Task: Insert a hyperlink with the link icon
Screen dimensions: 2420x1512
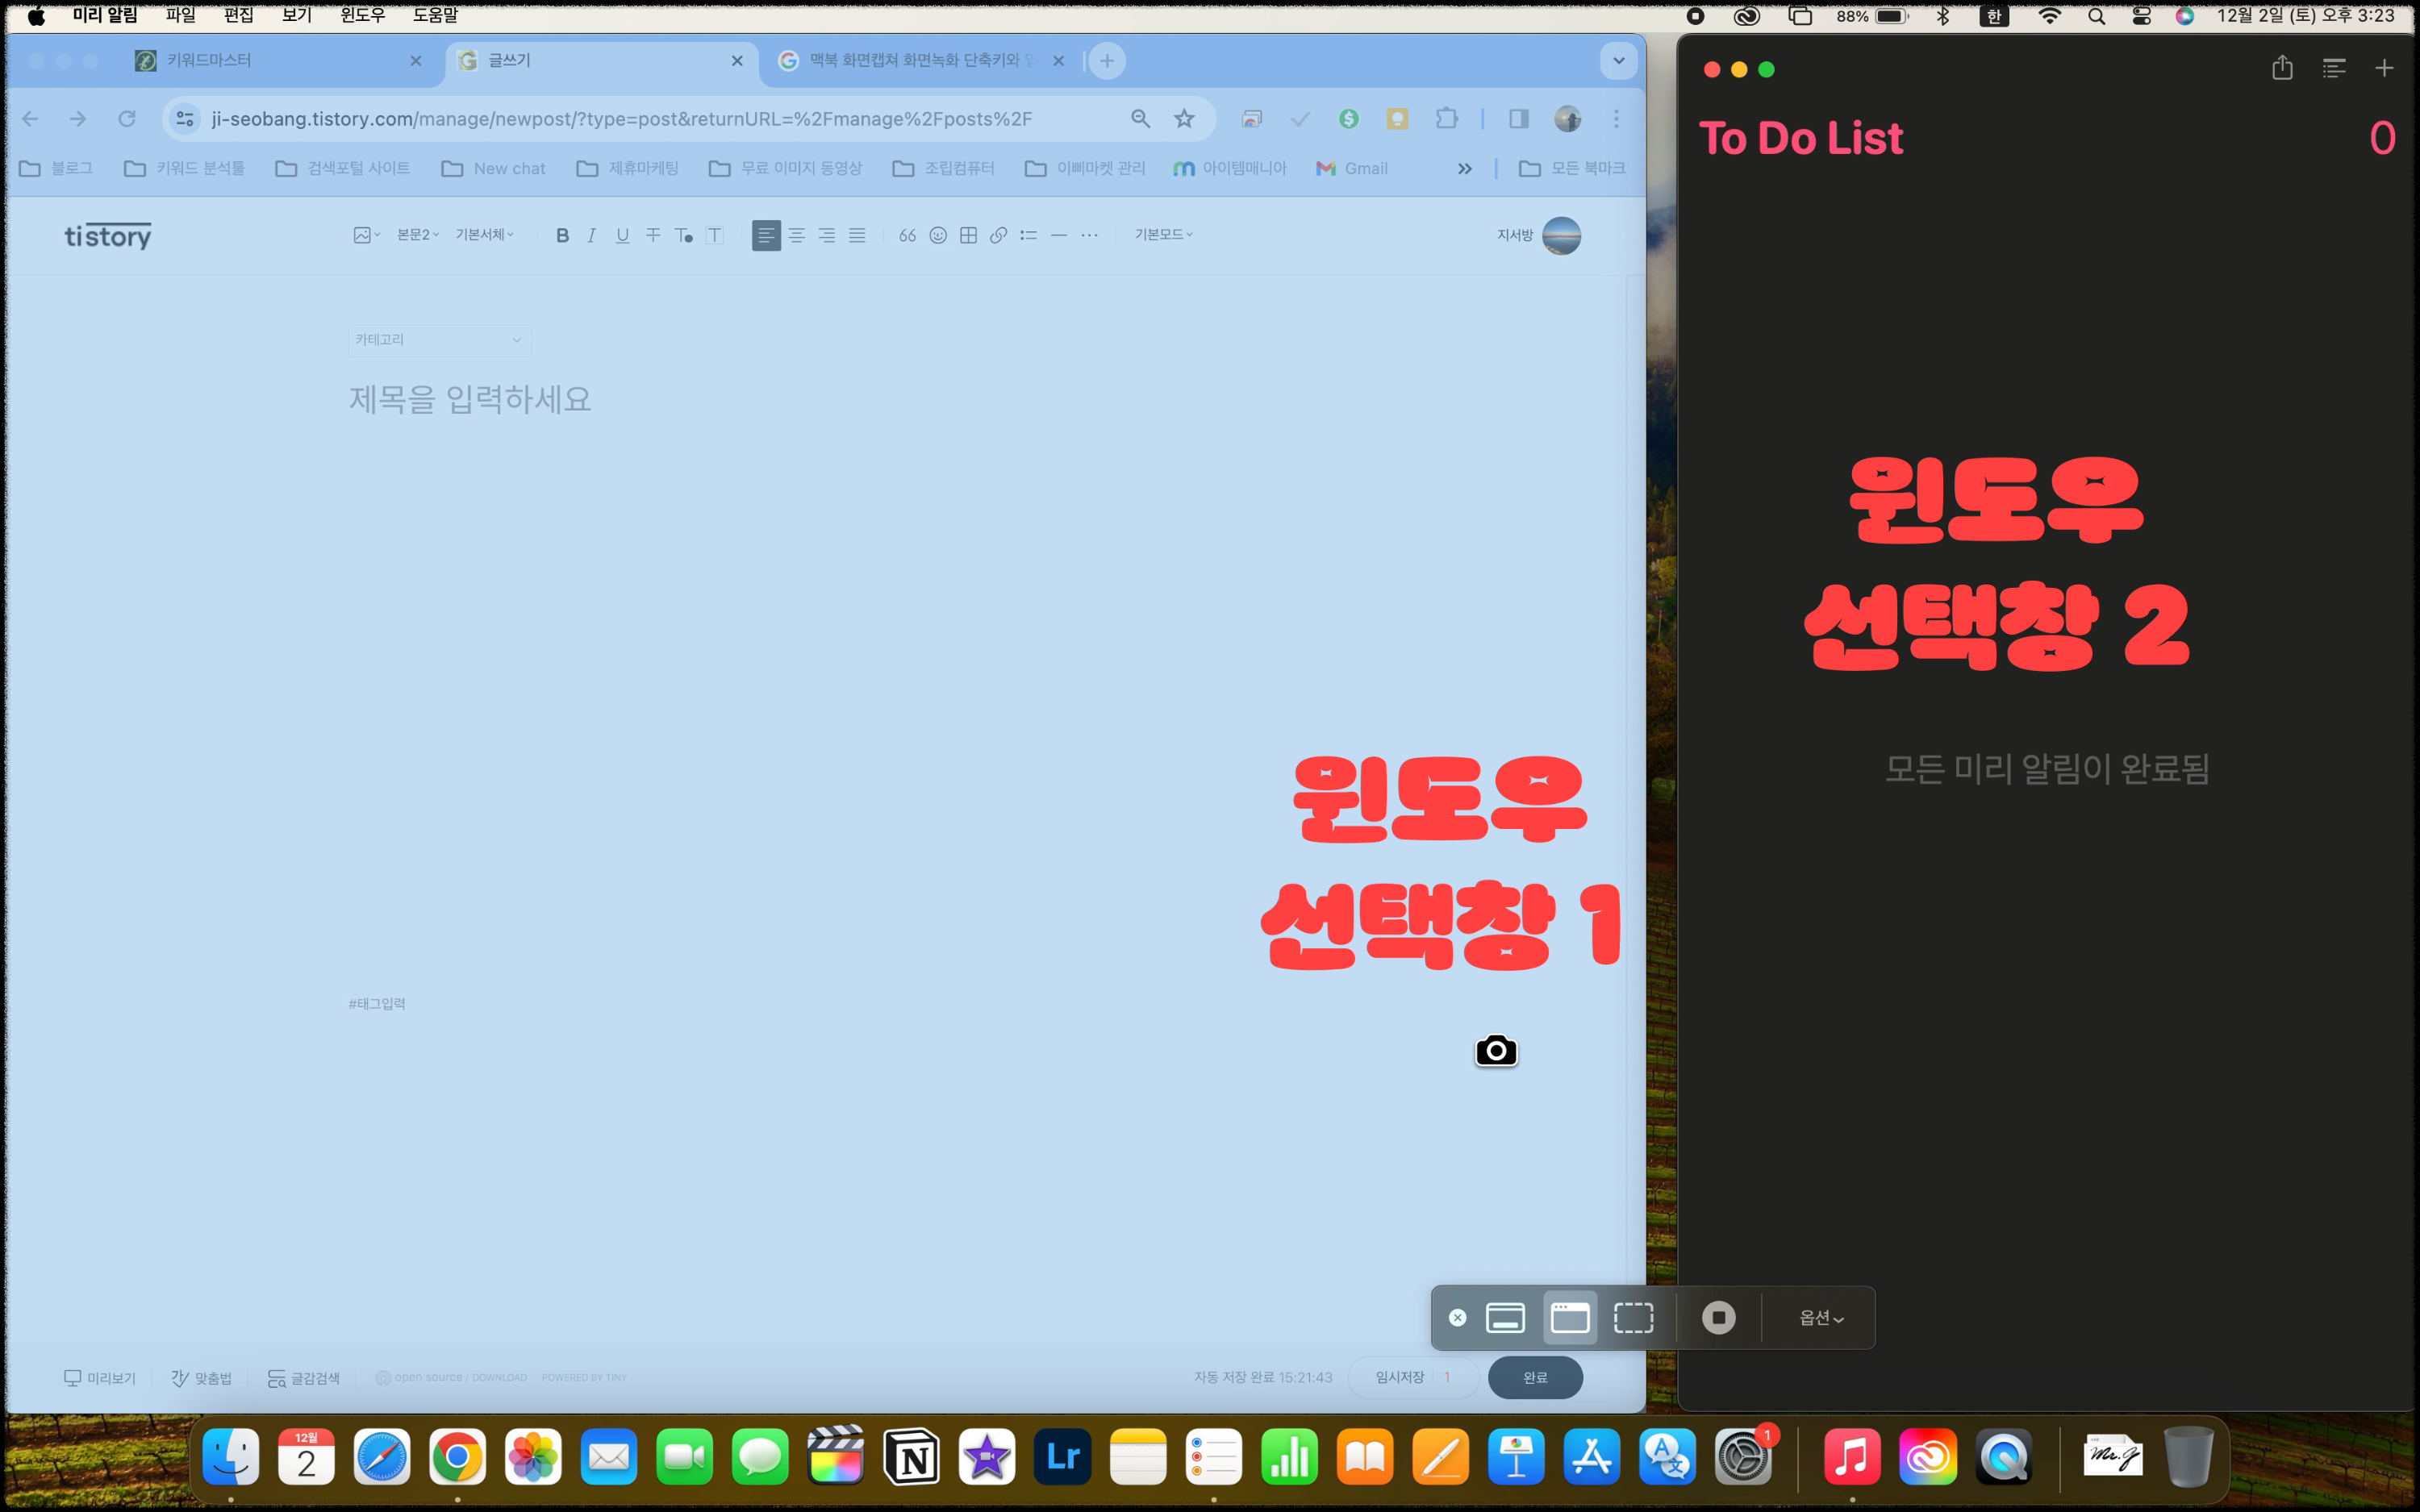Action: pos(998,235)
